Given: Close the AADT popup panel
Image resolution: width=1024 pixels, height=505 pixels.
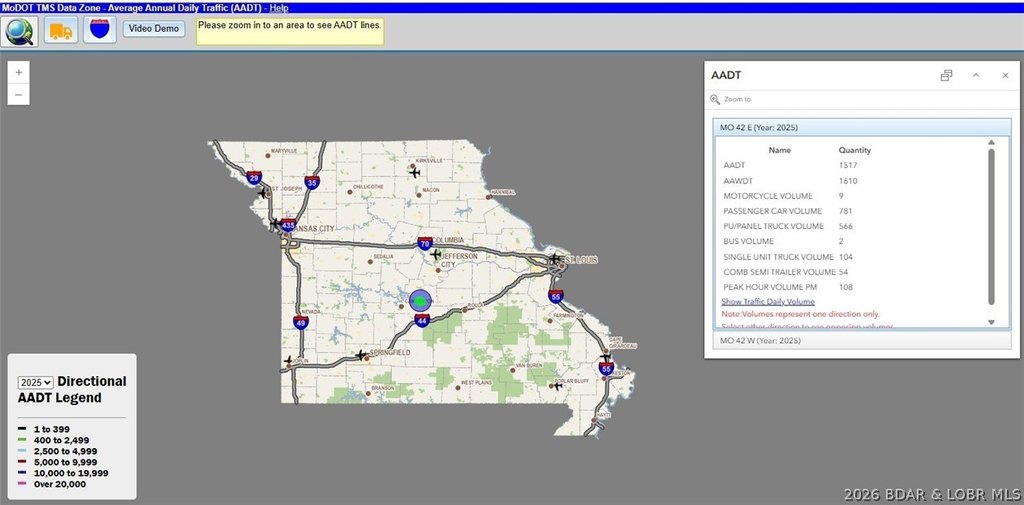Looking at the screenshot, I should pyautogui.click(x=1005, y=76).
